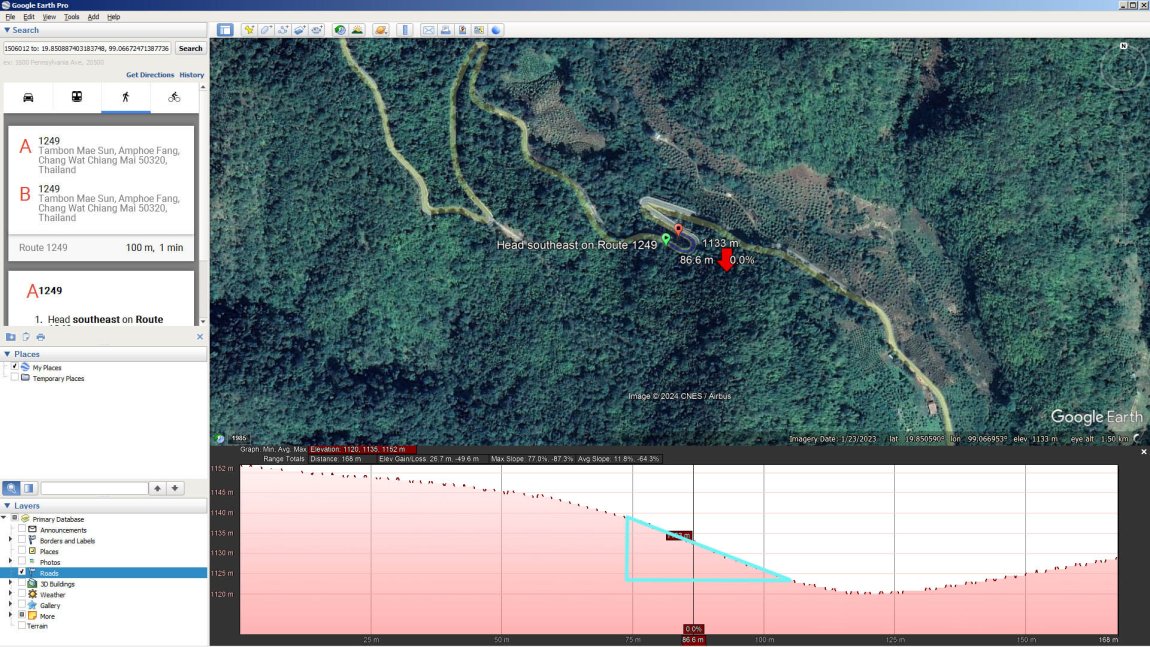Toggle sunlight across the landscape
This screenshot has width=1150, height=647.
tap(358, 29)
